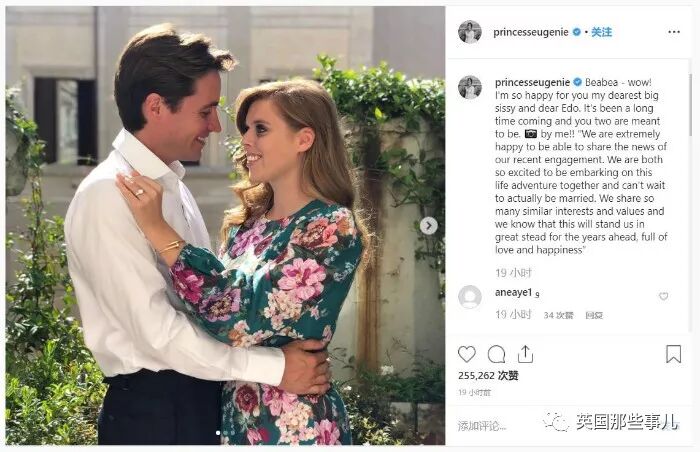
Task: Reply to the aneaye1 comment with 回复
Action: tap(594, 315)
